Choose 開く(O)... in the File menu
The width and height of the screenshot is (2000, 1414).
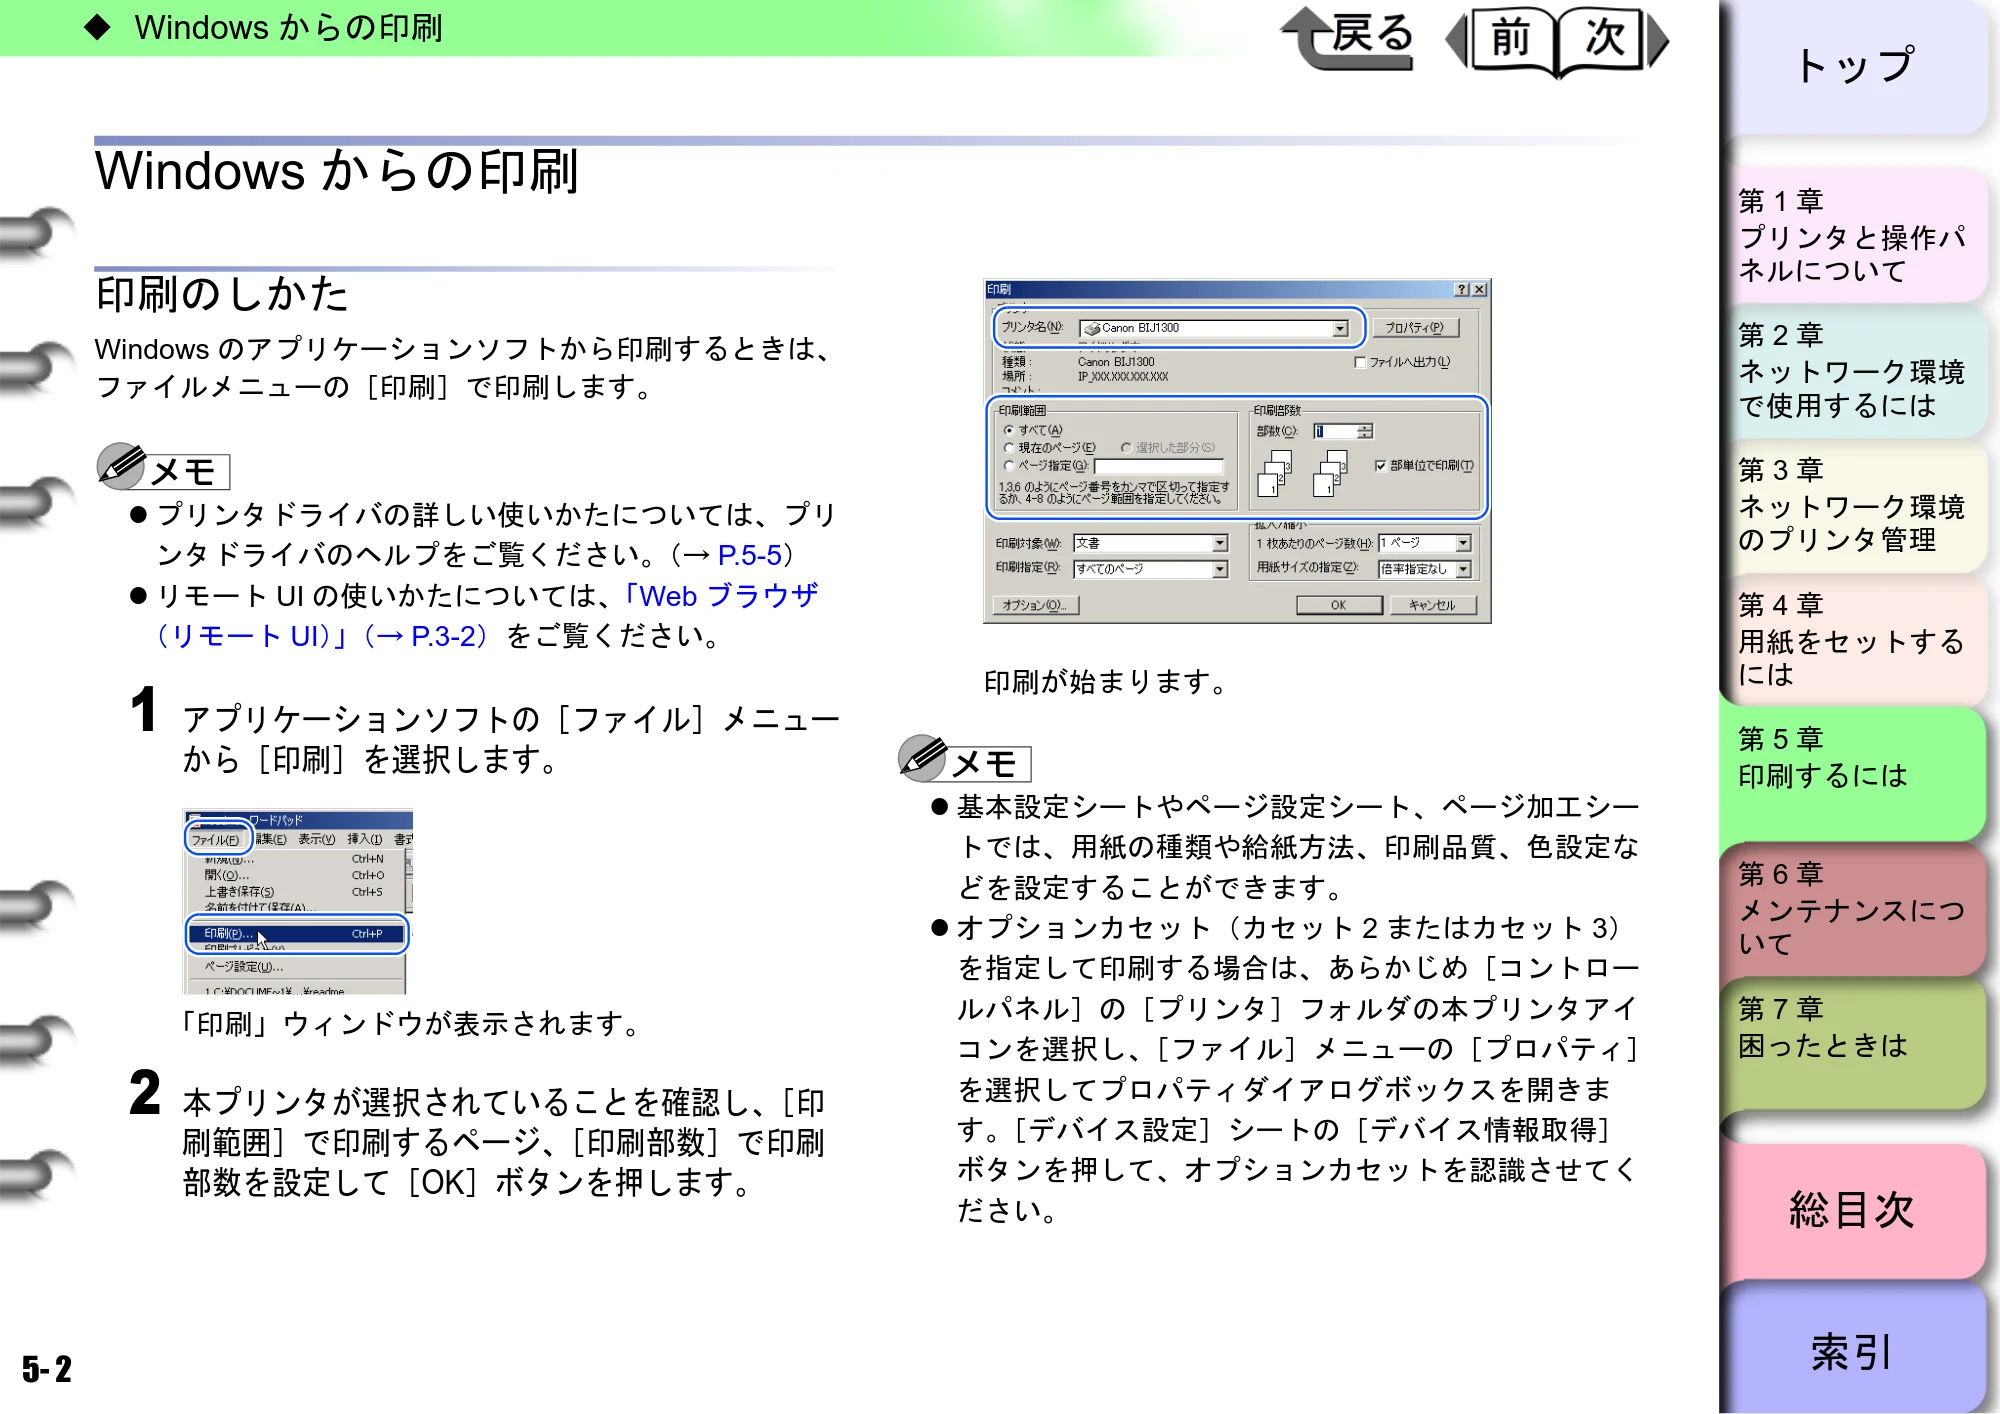point(294,875)
